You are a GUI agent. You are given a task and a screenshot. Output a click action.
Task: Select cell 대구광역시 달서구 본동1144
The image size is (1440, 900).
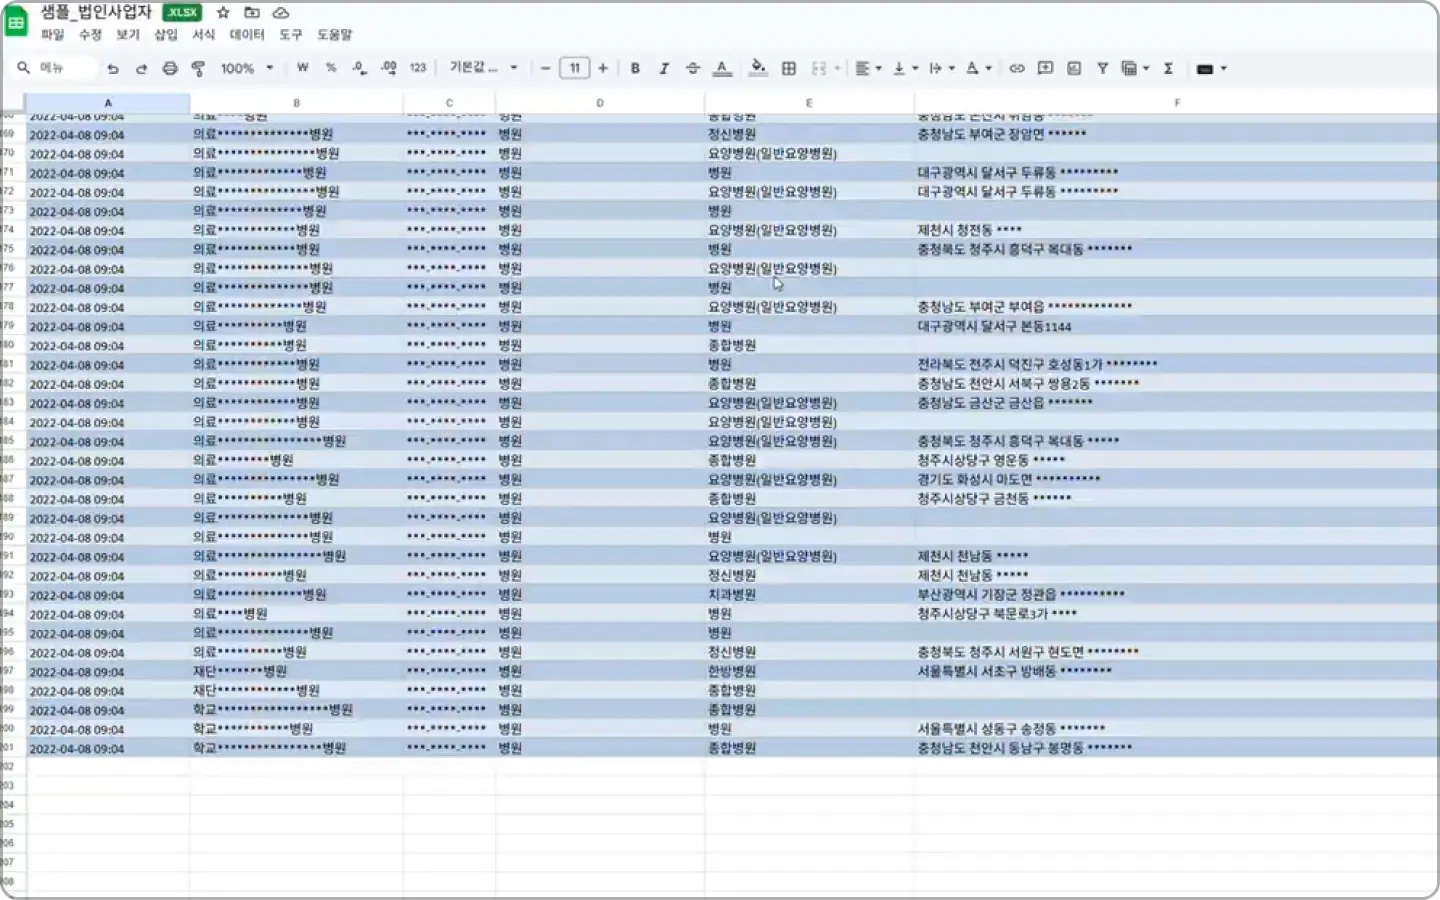click(x=1176, y=326)
